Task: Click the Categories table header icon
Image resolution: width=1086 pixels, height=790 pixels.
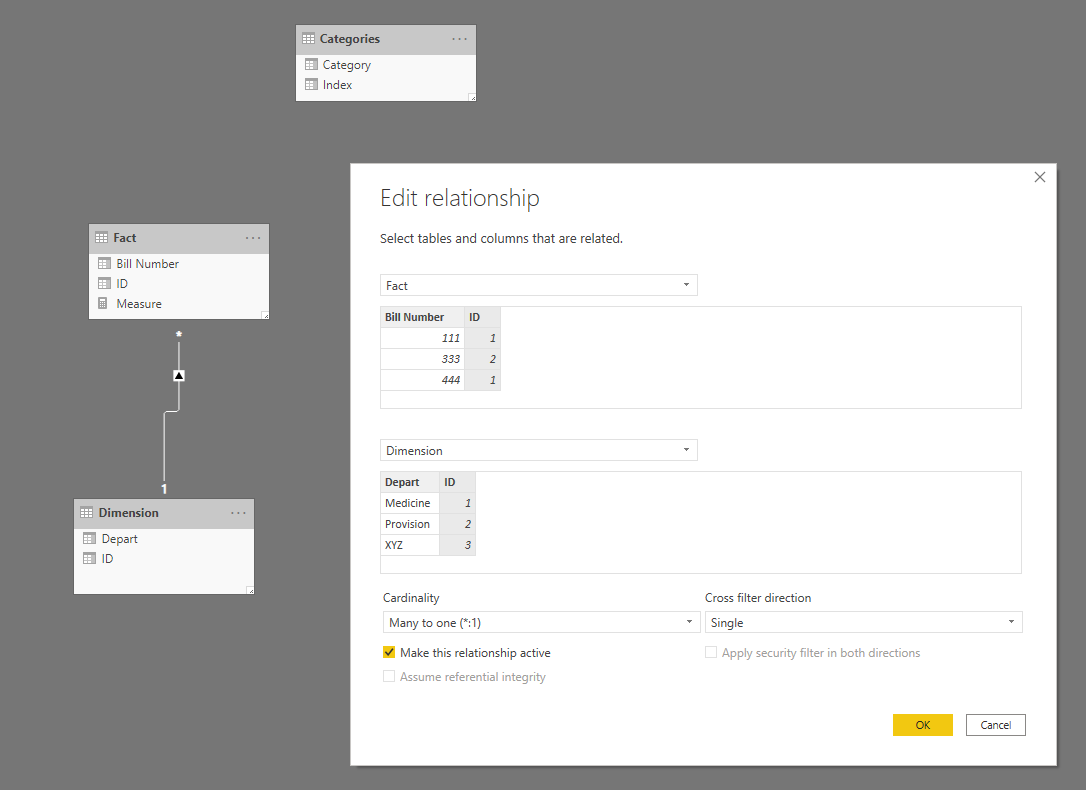Action: 308,39
